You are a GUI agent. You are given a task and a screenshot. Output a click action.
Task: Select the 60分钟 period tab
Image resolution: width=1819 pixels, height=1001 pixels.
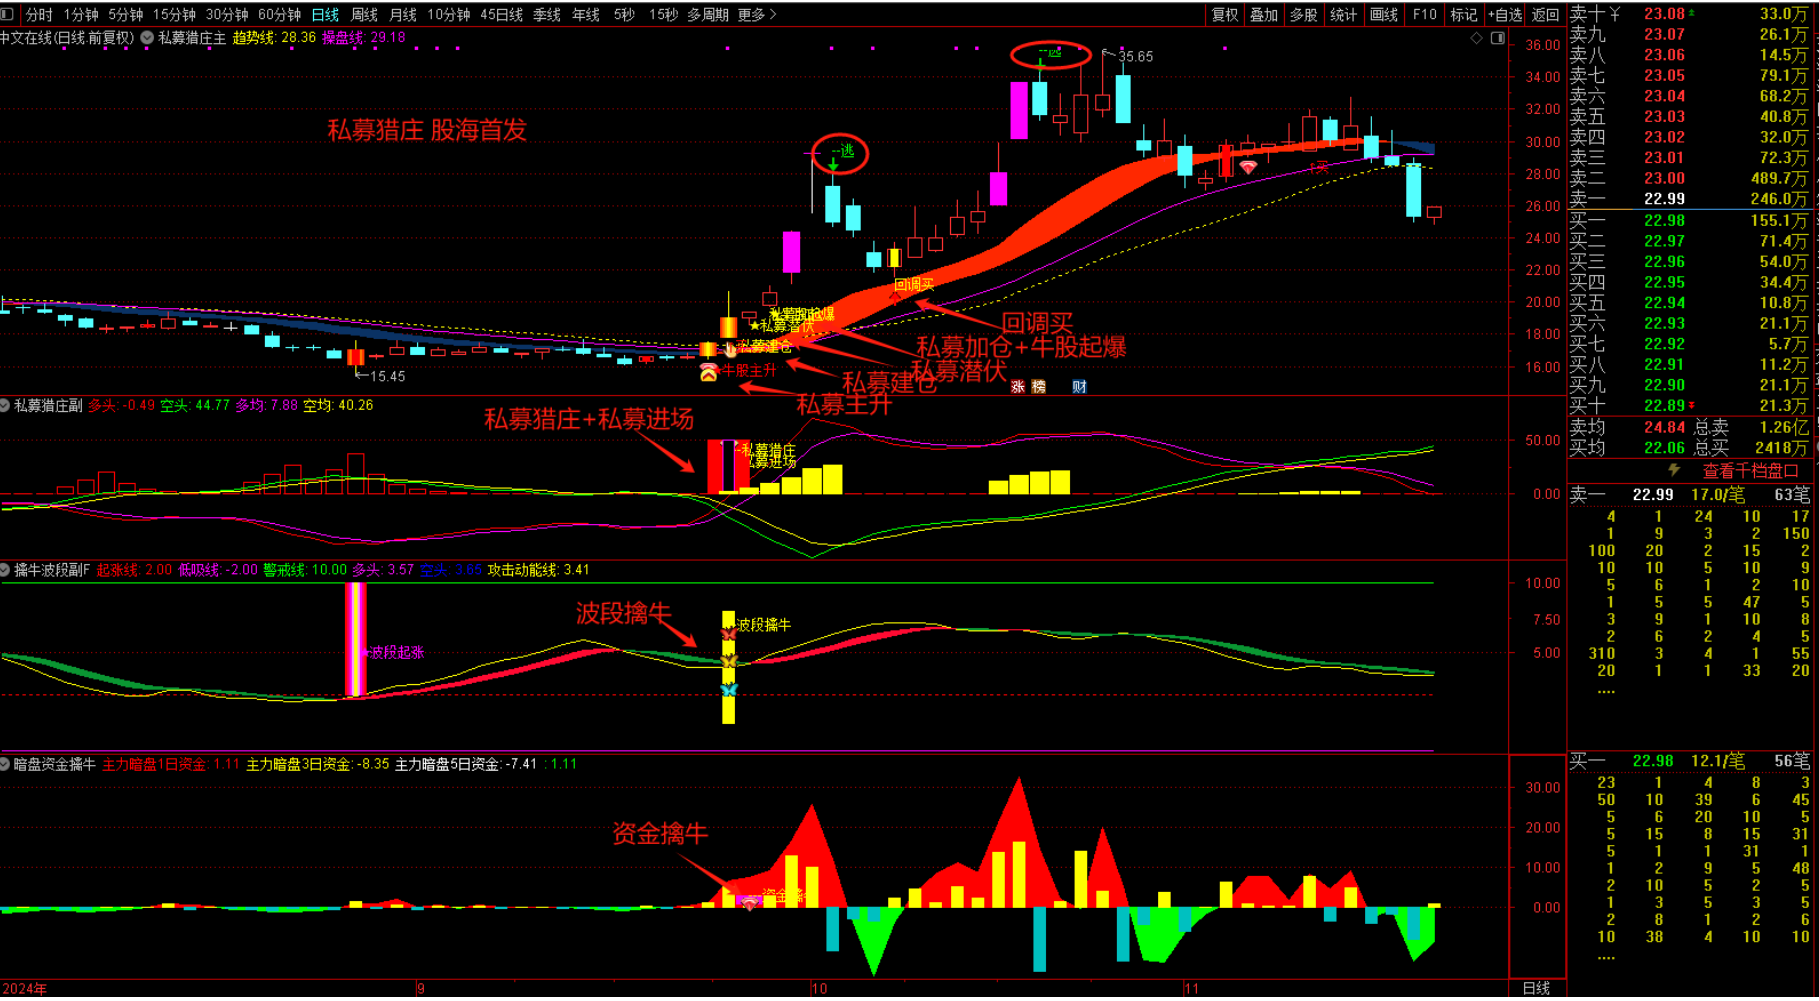pyautogui.click(x=279, y=14)
